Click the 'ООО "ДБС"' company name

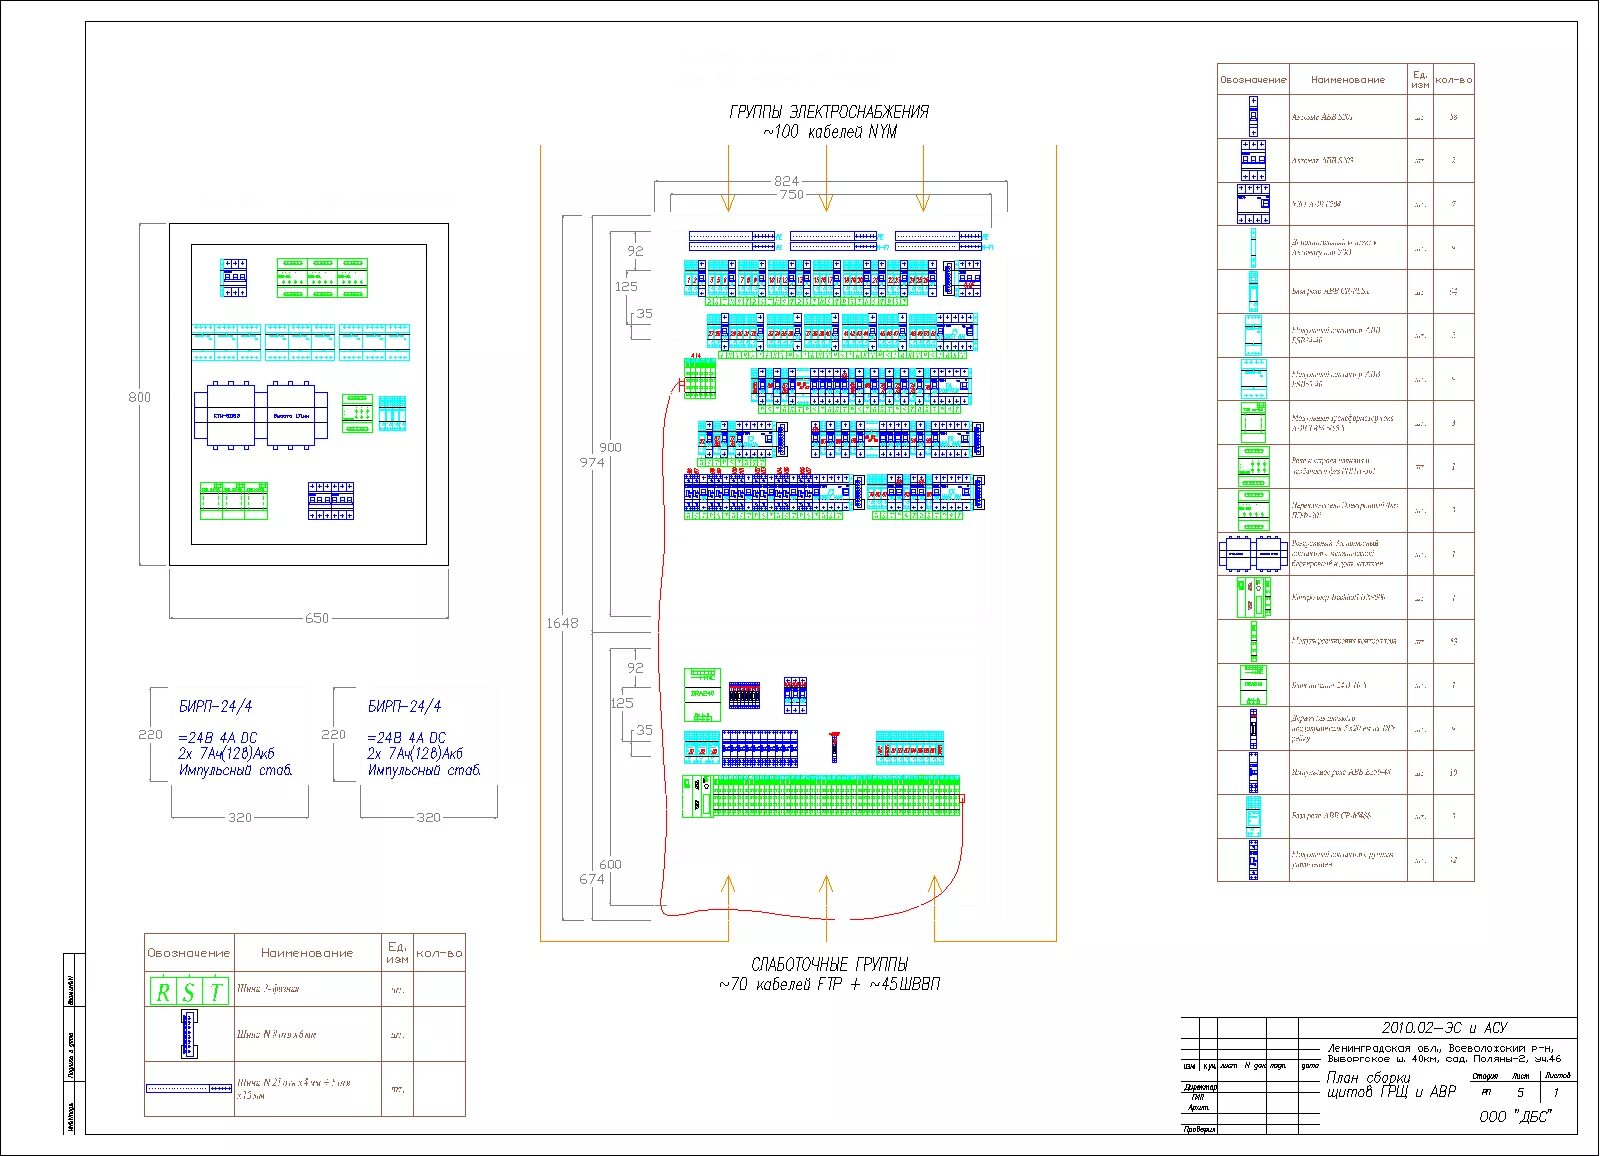click(x=1514, y=1117)
